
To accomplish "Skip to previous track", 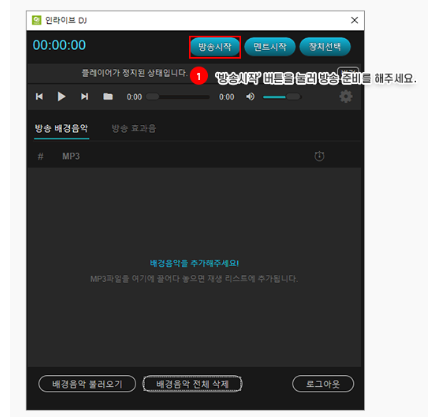I will (39, 97).
